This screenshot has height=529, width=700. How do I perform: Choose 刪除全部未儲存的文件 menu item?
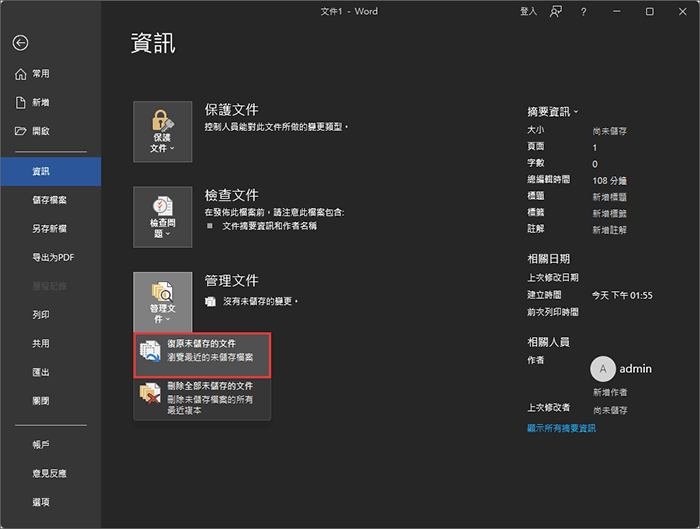202,398
